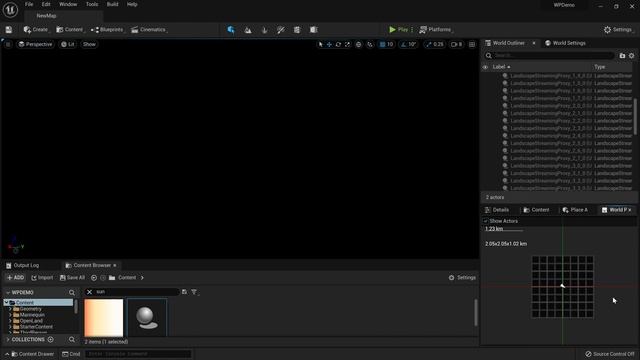Expand the Collections section
Viewport: 640px width, 360px height.
[x=8, y=340]
